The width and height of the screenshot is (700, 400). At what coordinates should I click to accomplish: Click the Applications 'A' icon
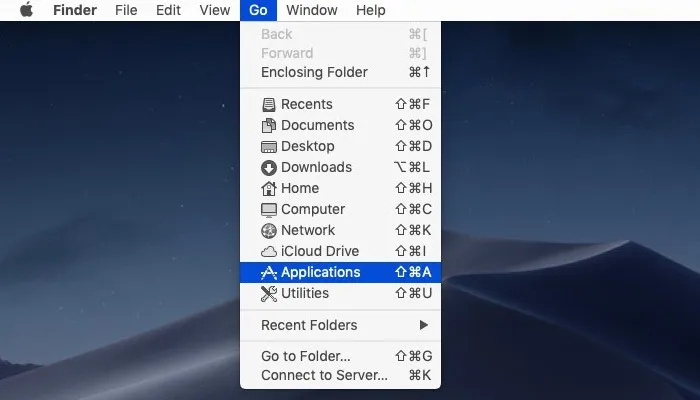click(269, 272)
